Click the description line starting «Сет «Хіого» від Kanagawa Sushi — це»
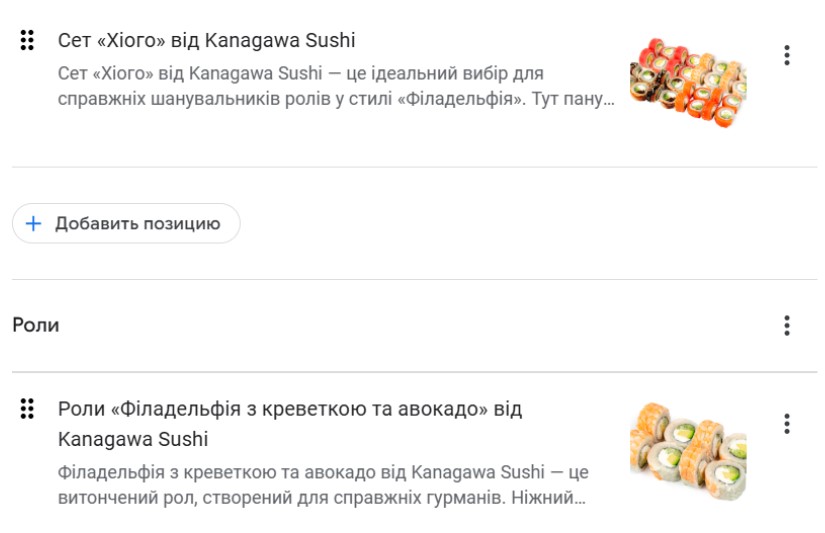The height and width of the screenshot is (533, 825). click(300, 74)
